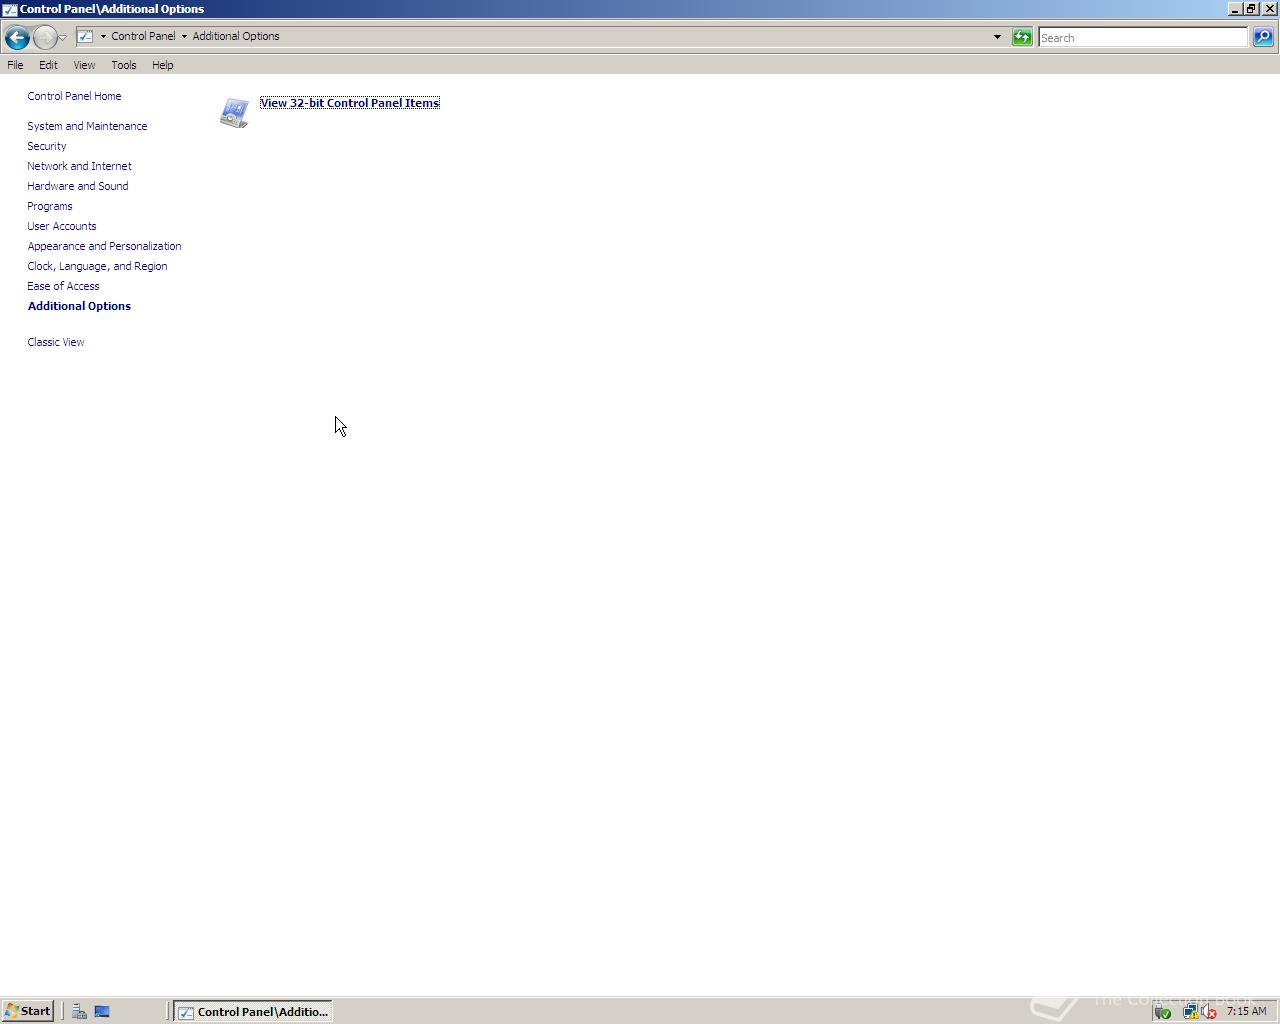Expand the arrow before Control Panel breadcrumb
Image resolution: width=1280 pixels, height=1024 pixels.
pyautogui.click(x=103, y=36)
